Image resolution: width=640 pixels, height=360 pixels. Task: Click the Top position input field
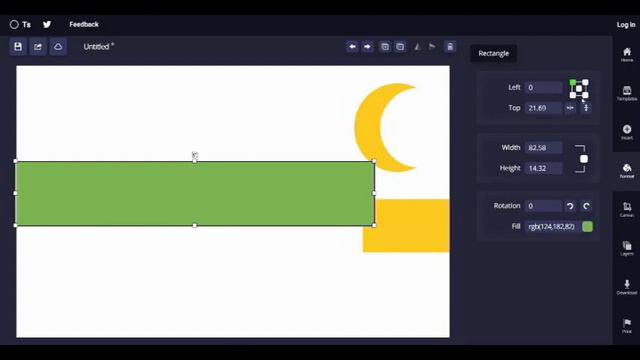[543, 108]
